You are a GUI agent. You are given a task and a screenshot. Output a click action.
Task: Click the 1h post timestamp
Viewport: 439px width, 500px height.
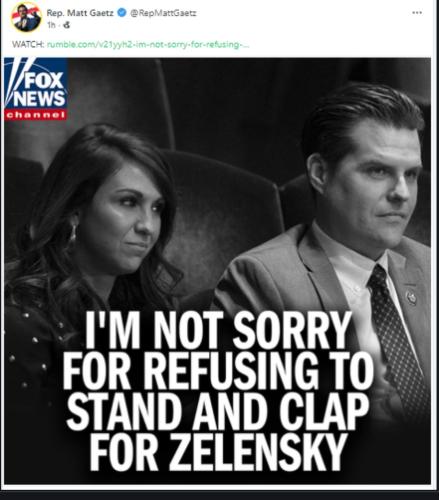coord(51,25)
